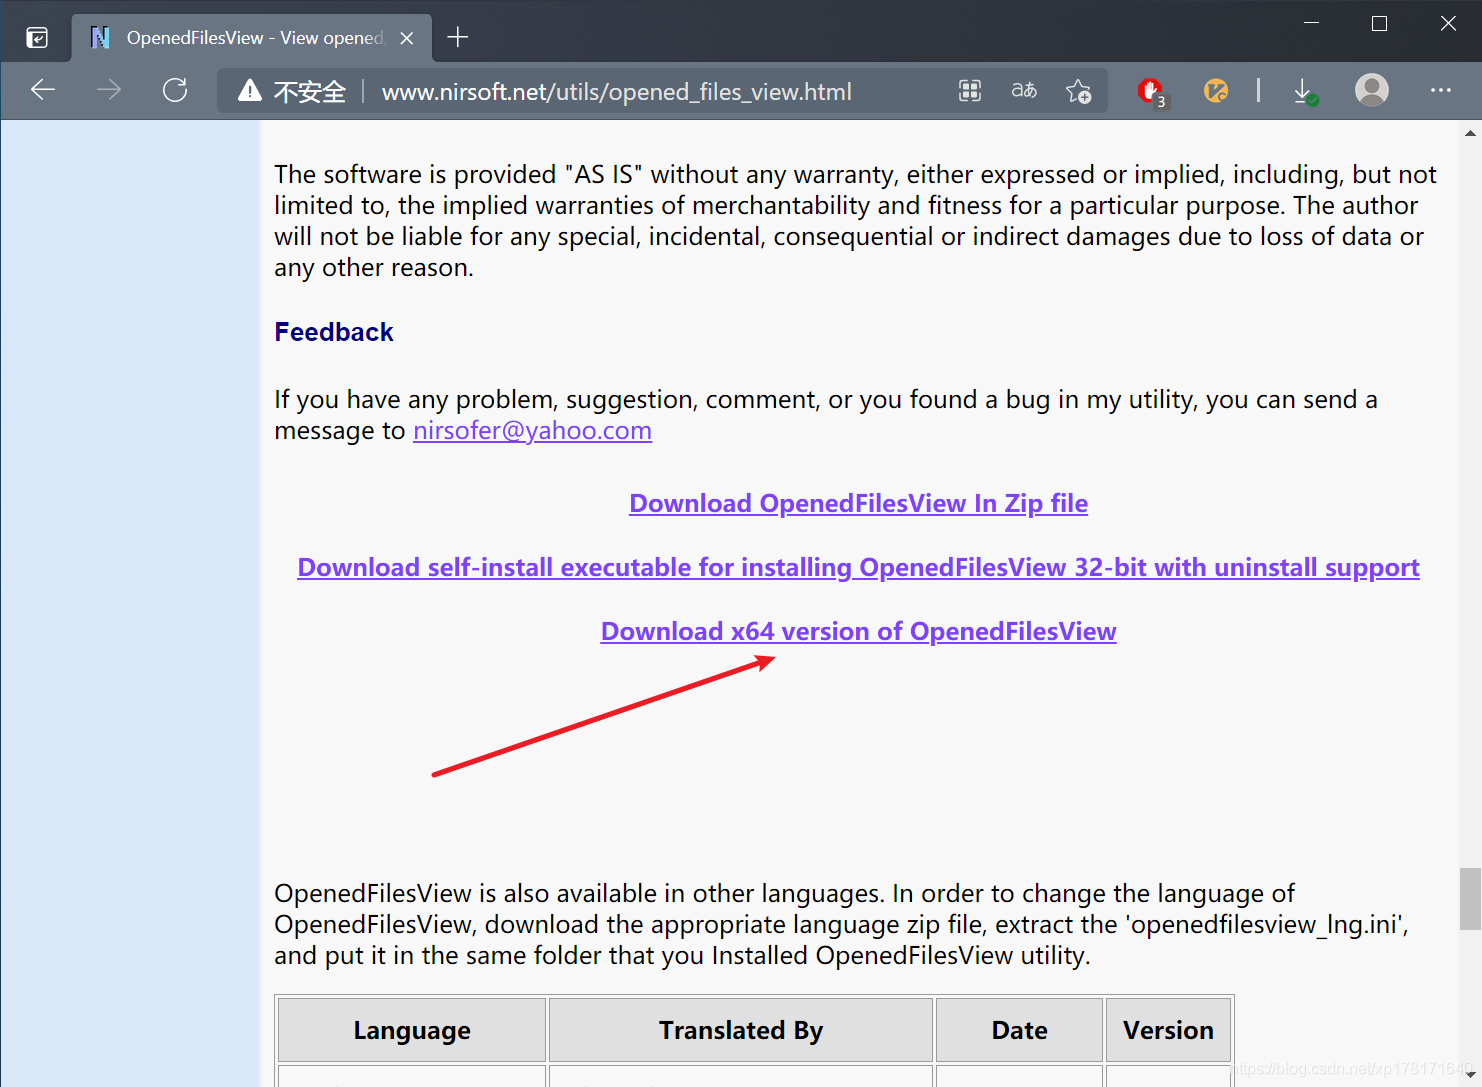This screenshot has width=1482, height=1087.
Task: Click the Date column header
Action: pyautogui.click(x=1020, y=1030)
